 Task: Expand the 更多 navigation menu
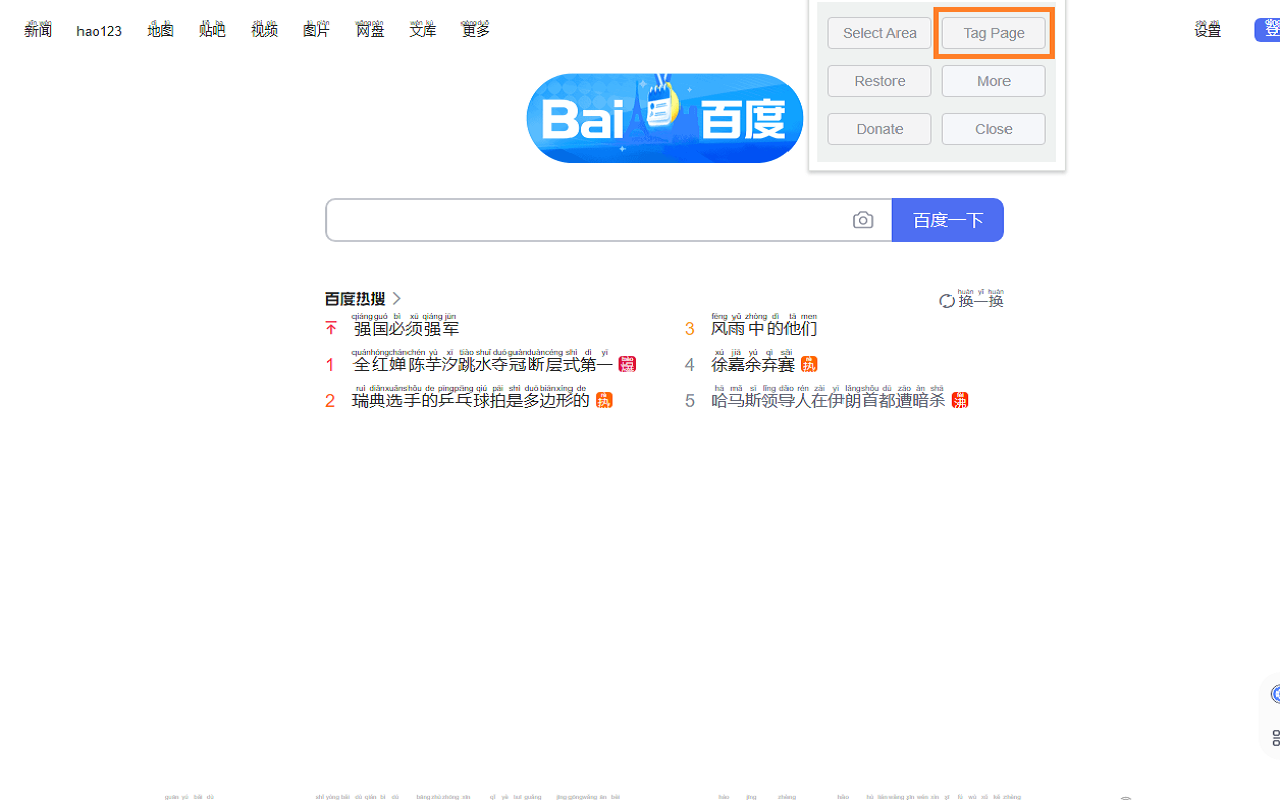click(x=474, y=30)
